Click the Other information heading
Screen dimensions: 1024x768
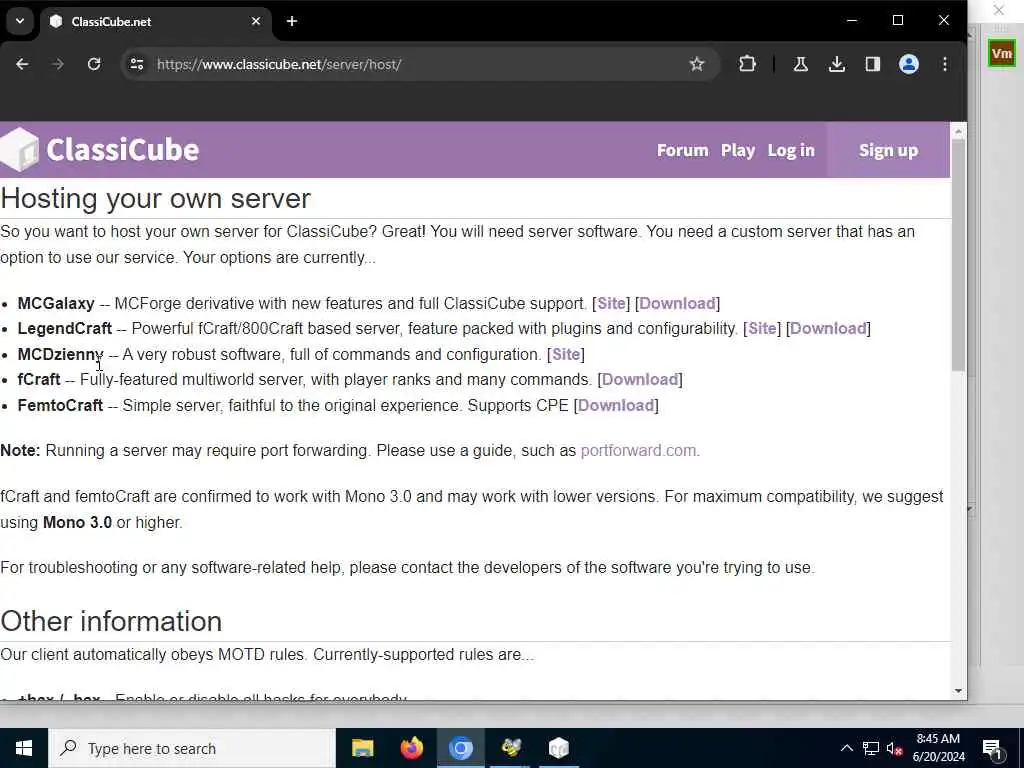point(111,621)
